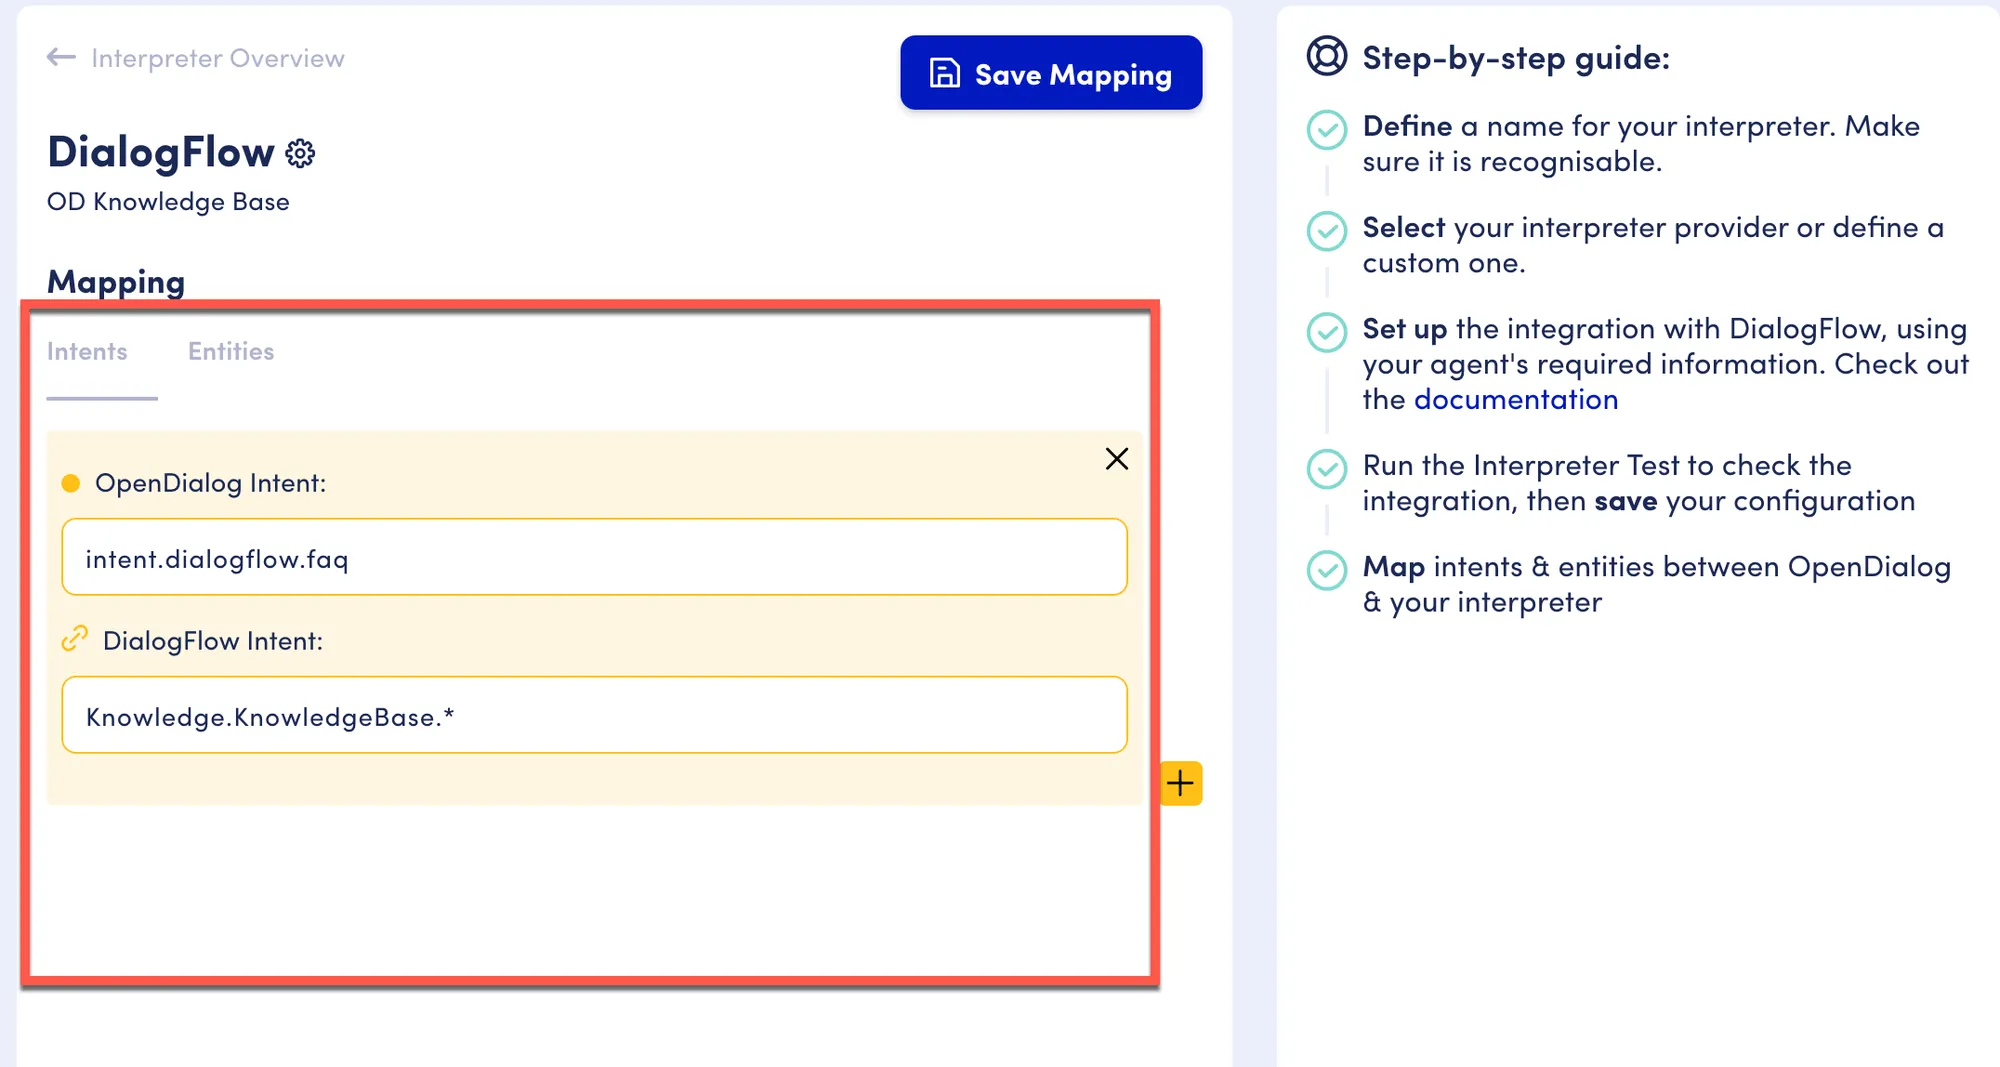Screen dimensions: 2000x1067
Task: Click the yellow dot beside OpenDialog Intent
Action: [x=71, y=484]
